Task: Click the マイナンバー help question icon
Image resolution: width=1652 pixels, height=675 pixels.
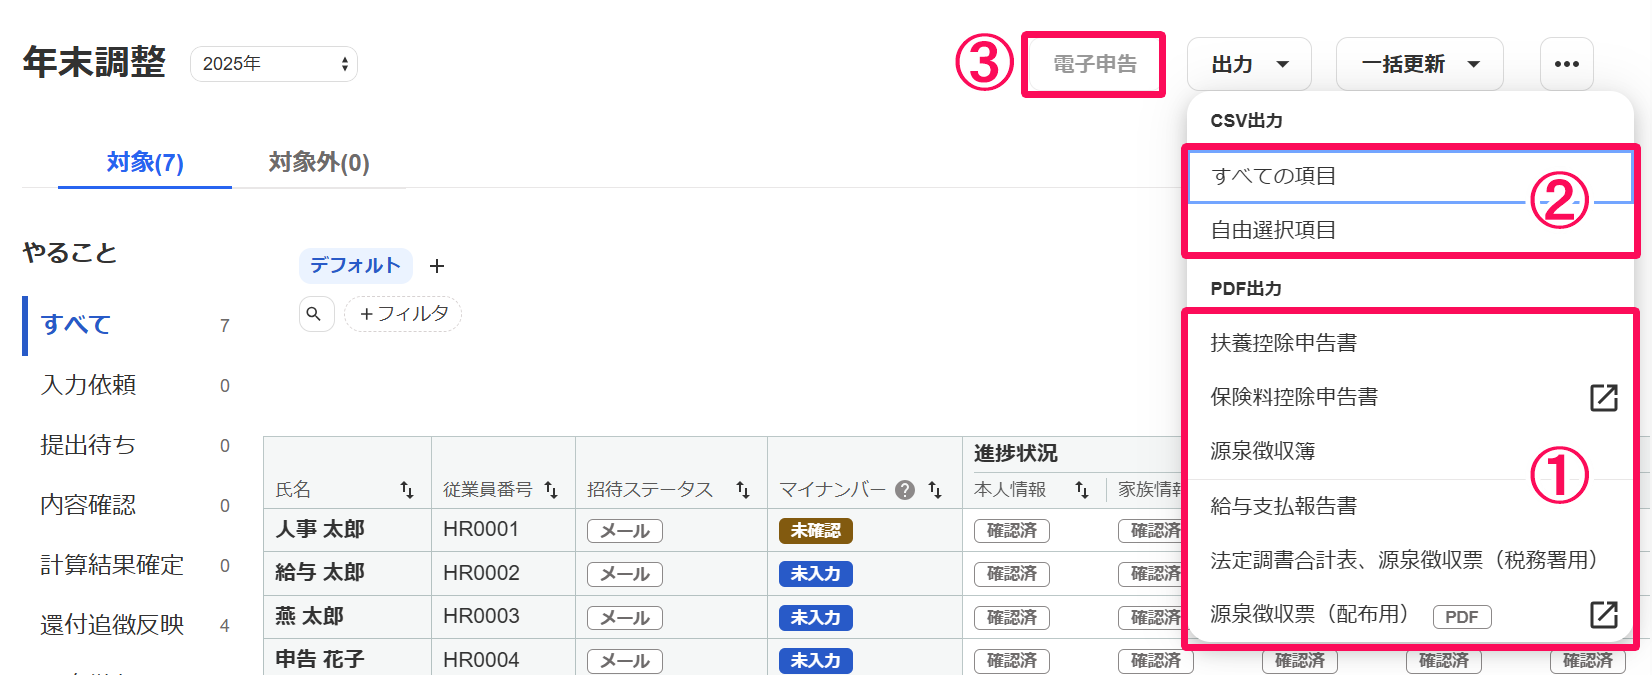Action: 905,490
